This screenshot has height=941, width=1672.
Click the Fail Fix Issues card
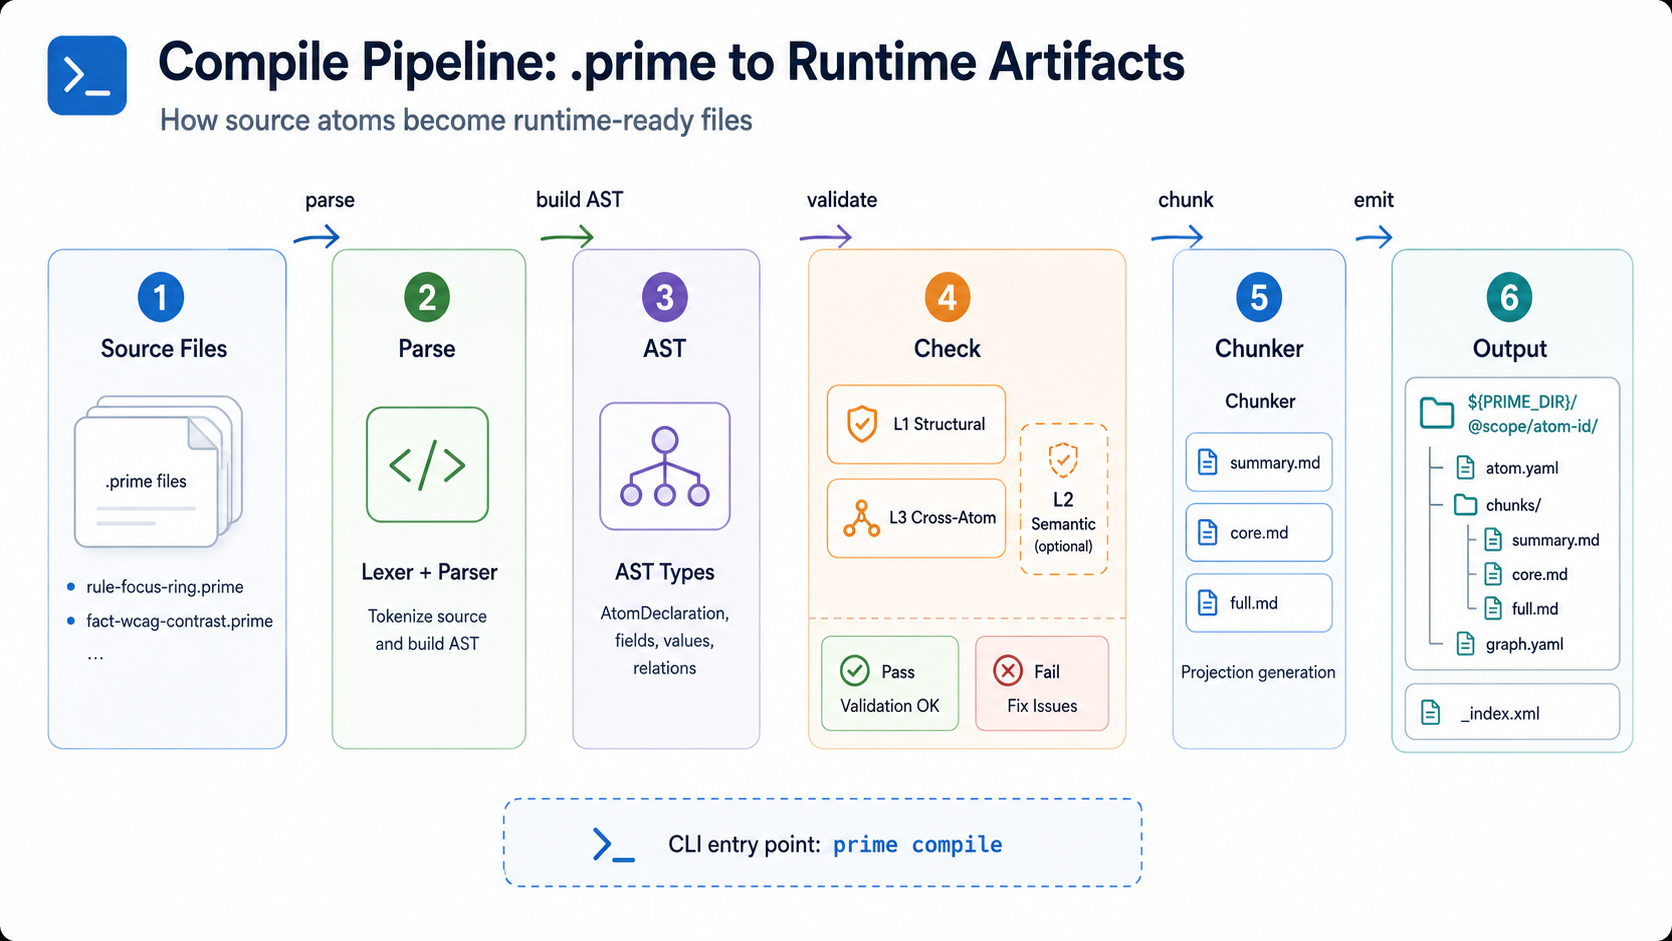click(x=1042, y=684)
